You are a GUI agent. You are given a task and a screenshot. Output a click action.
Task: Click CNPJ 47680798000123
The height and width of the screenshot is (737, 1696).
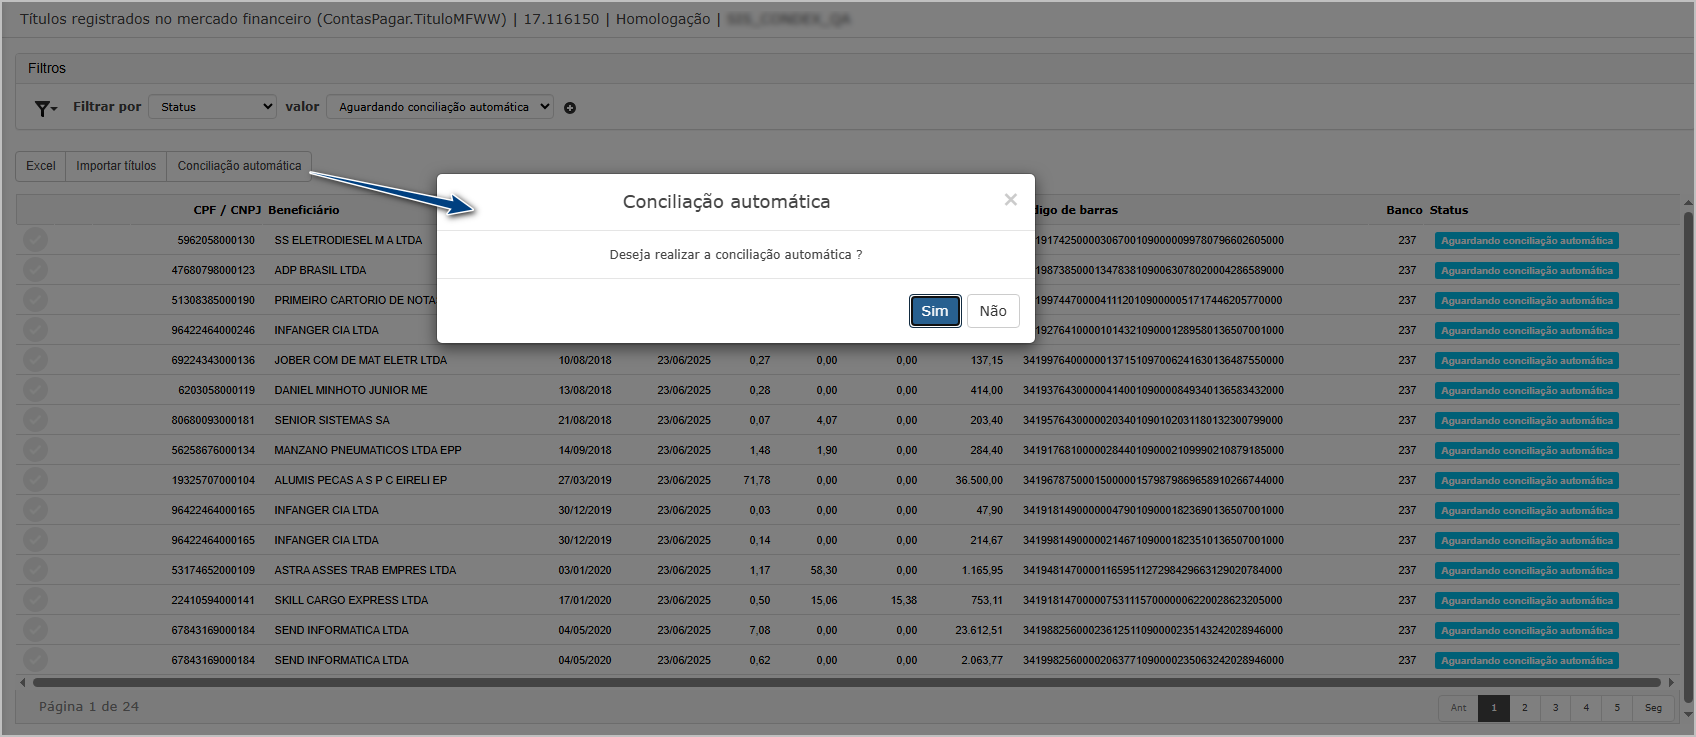click(x=213, y=270)
